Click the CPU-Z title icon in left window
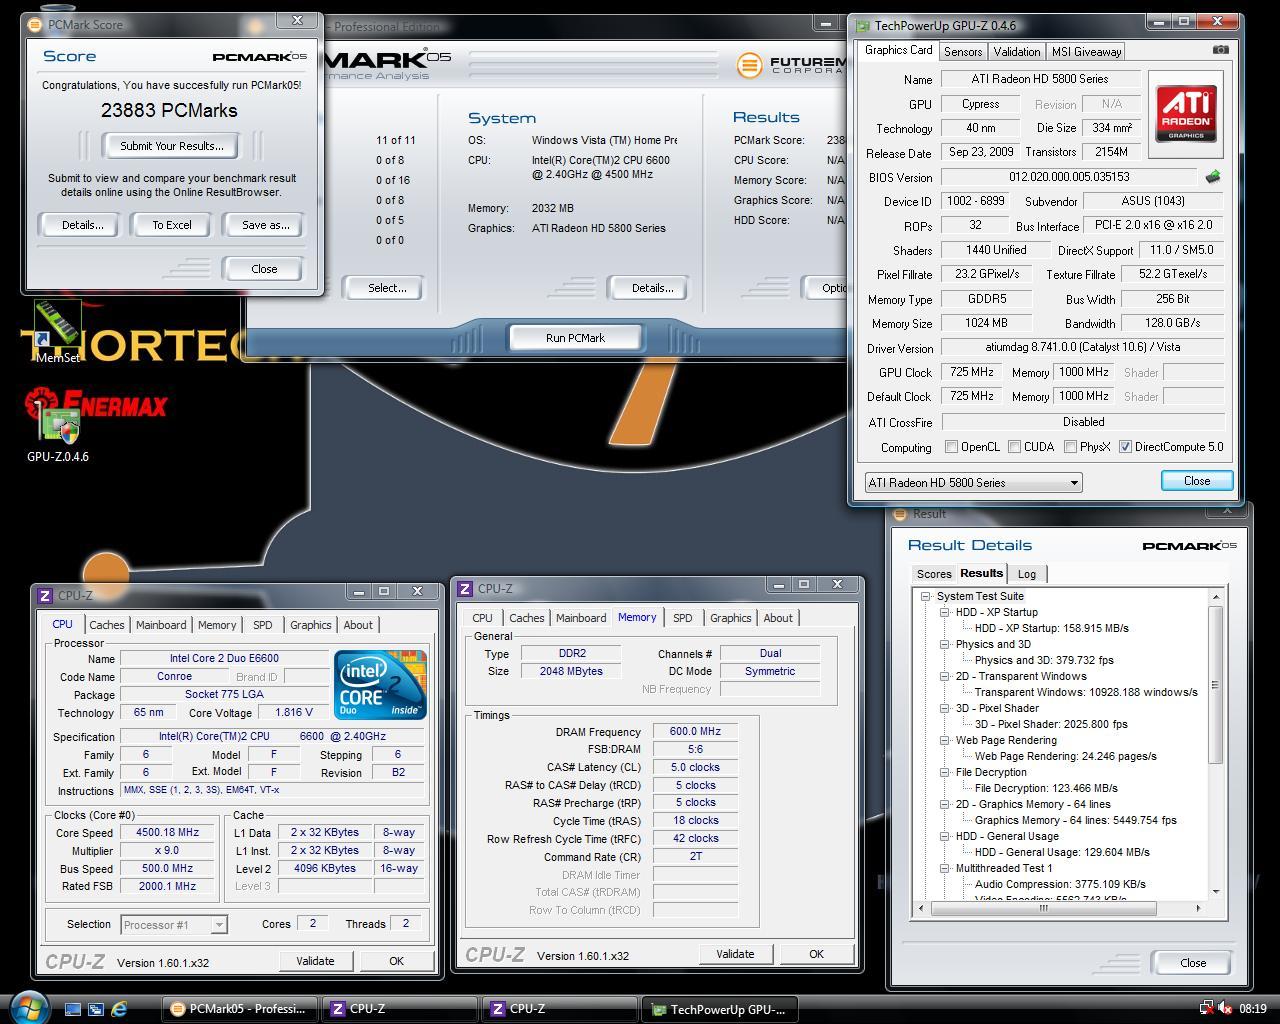The image size is (1280, 1024). pyautogui.click(x=45, y=595)
